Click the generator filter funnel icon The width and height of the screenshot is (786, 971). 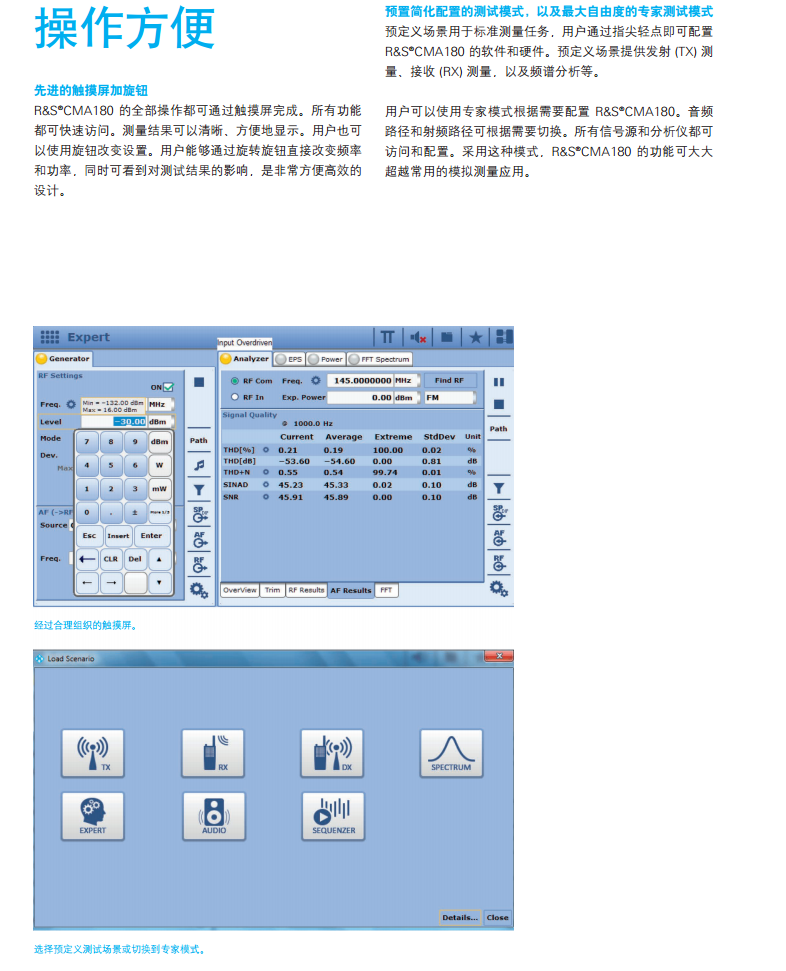[x=199, y=490]
